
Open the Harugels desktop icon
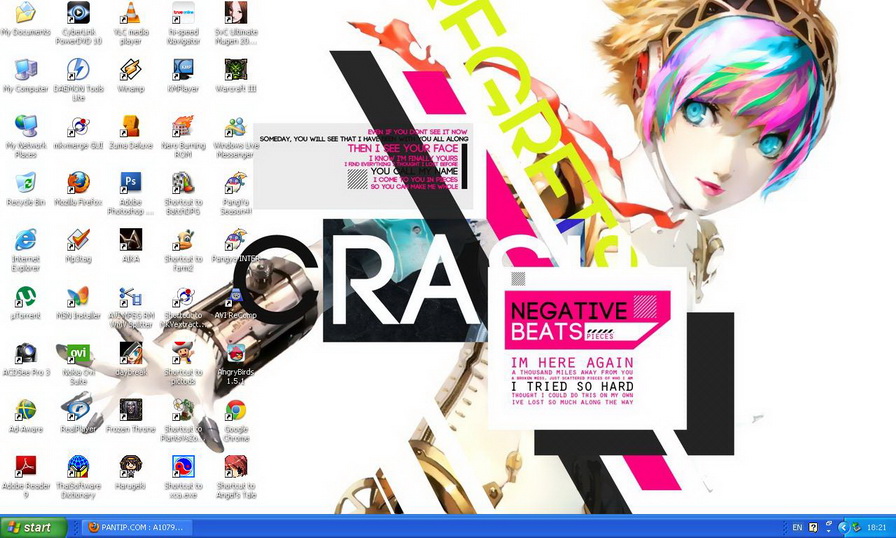[x=131, y=466]
